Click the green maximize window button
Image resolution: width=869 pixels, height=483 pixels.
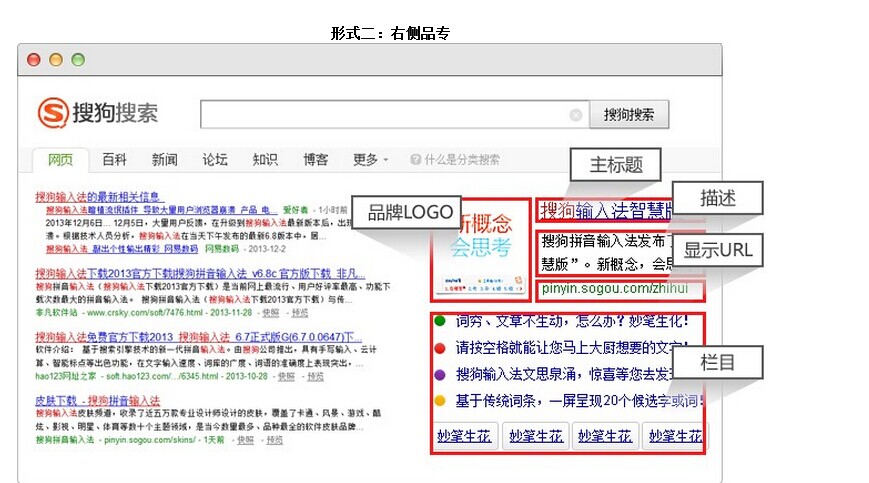coord(78,60)
